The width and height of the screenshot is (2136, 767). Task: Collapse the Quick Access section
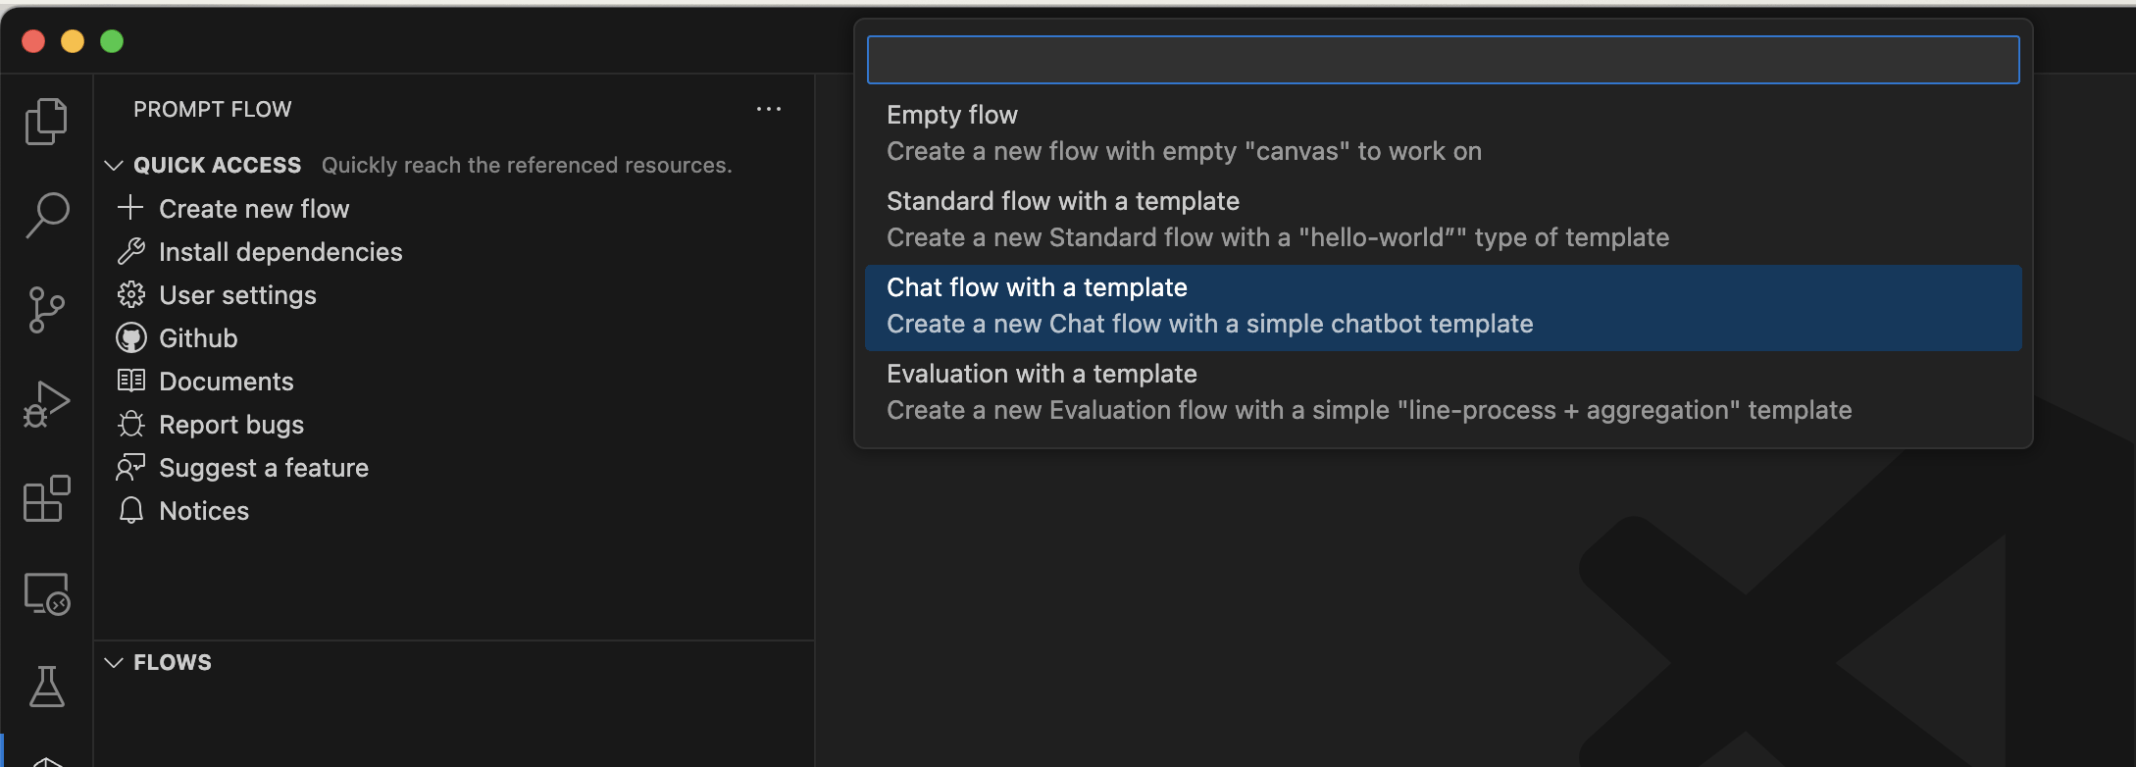pos(114,165)
